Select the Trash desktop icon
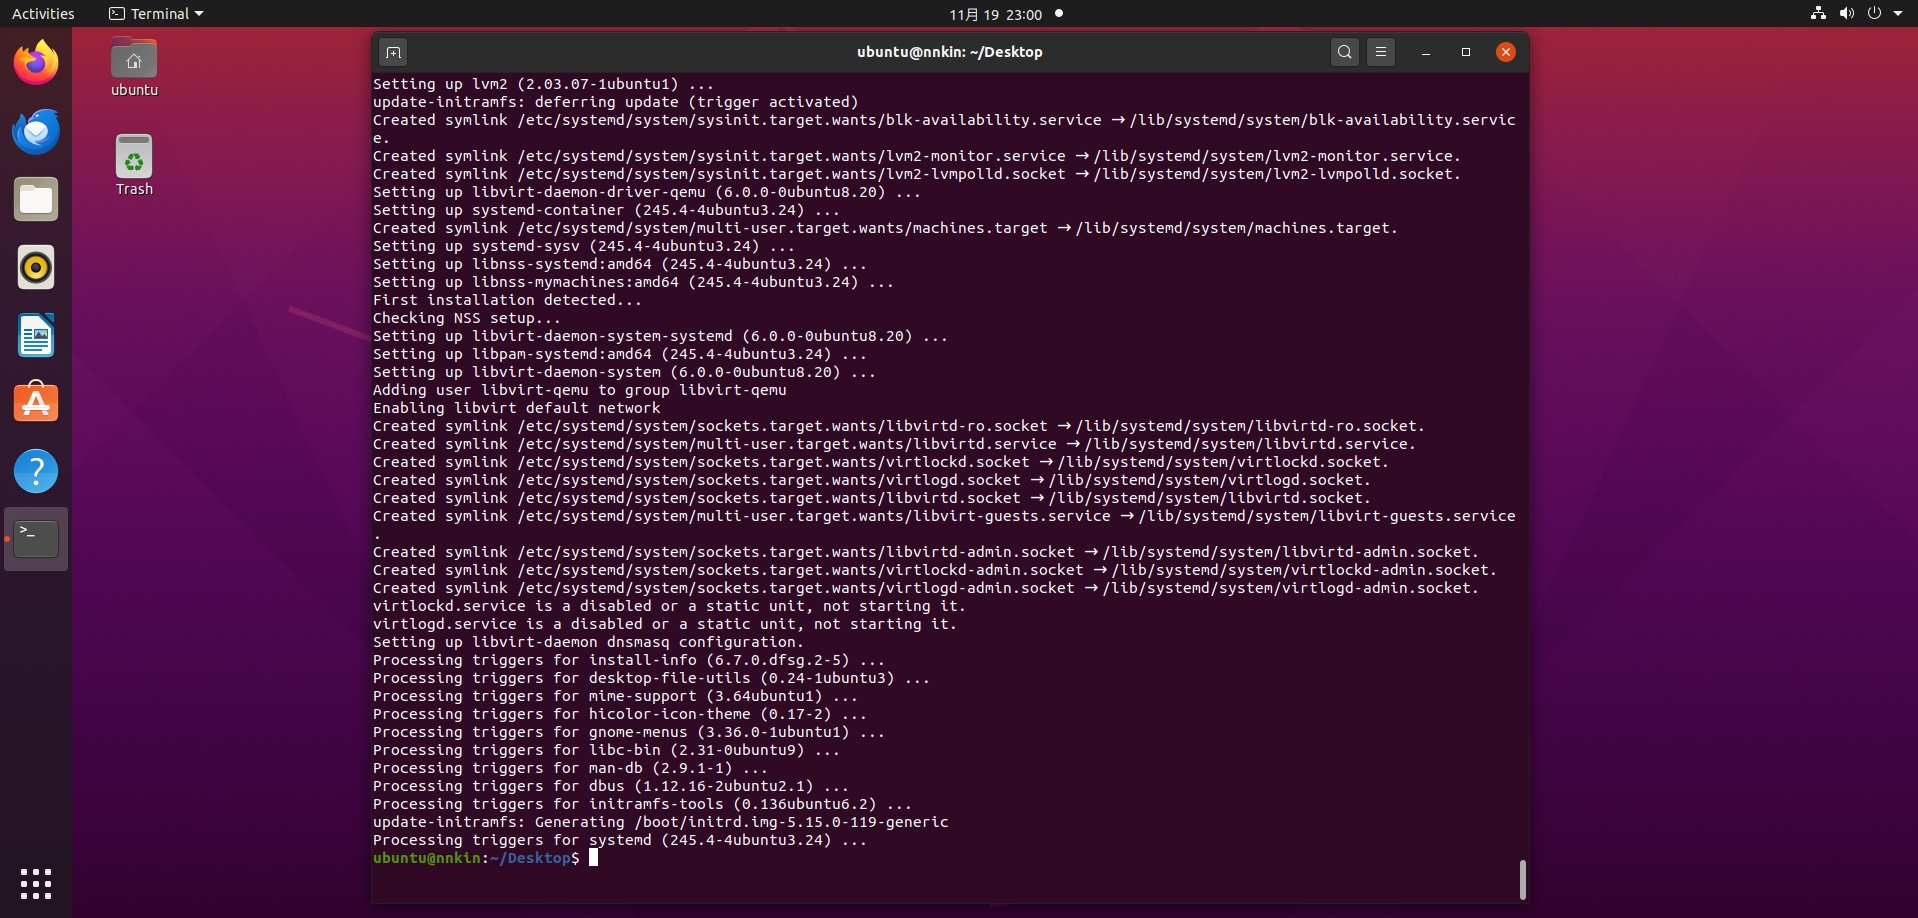 tap(134, 165)
